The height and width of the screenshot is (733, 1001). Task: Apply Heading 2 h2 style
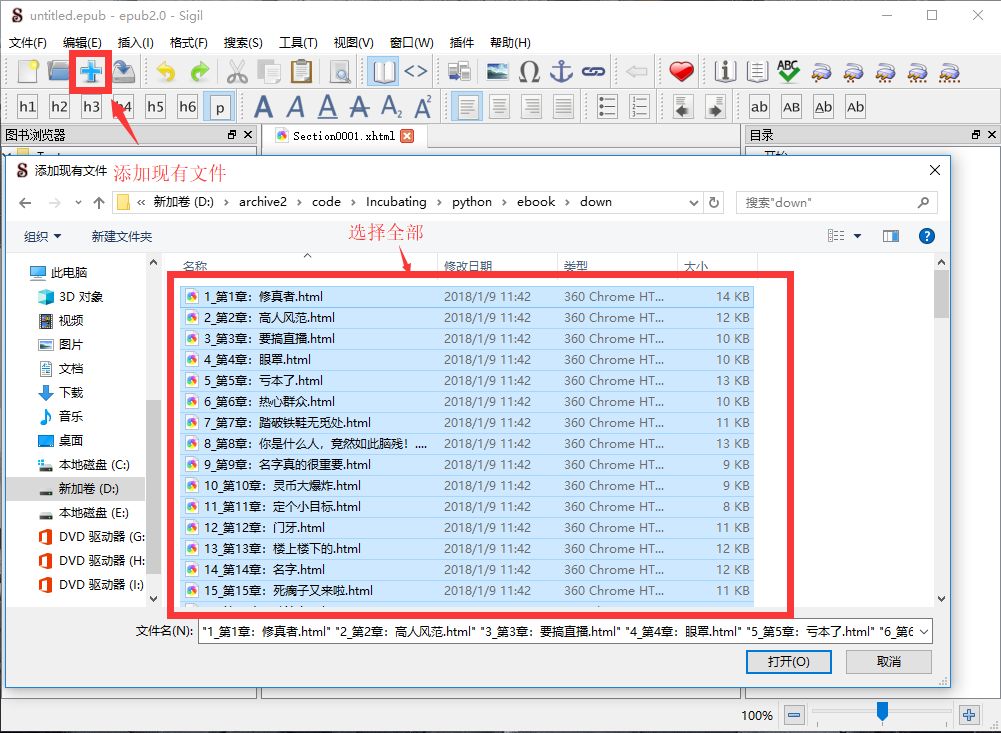[59, 107]
